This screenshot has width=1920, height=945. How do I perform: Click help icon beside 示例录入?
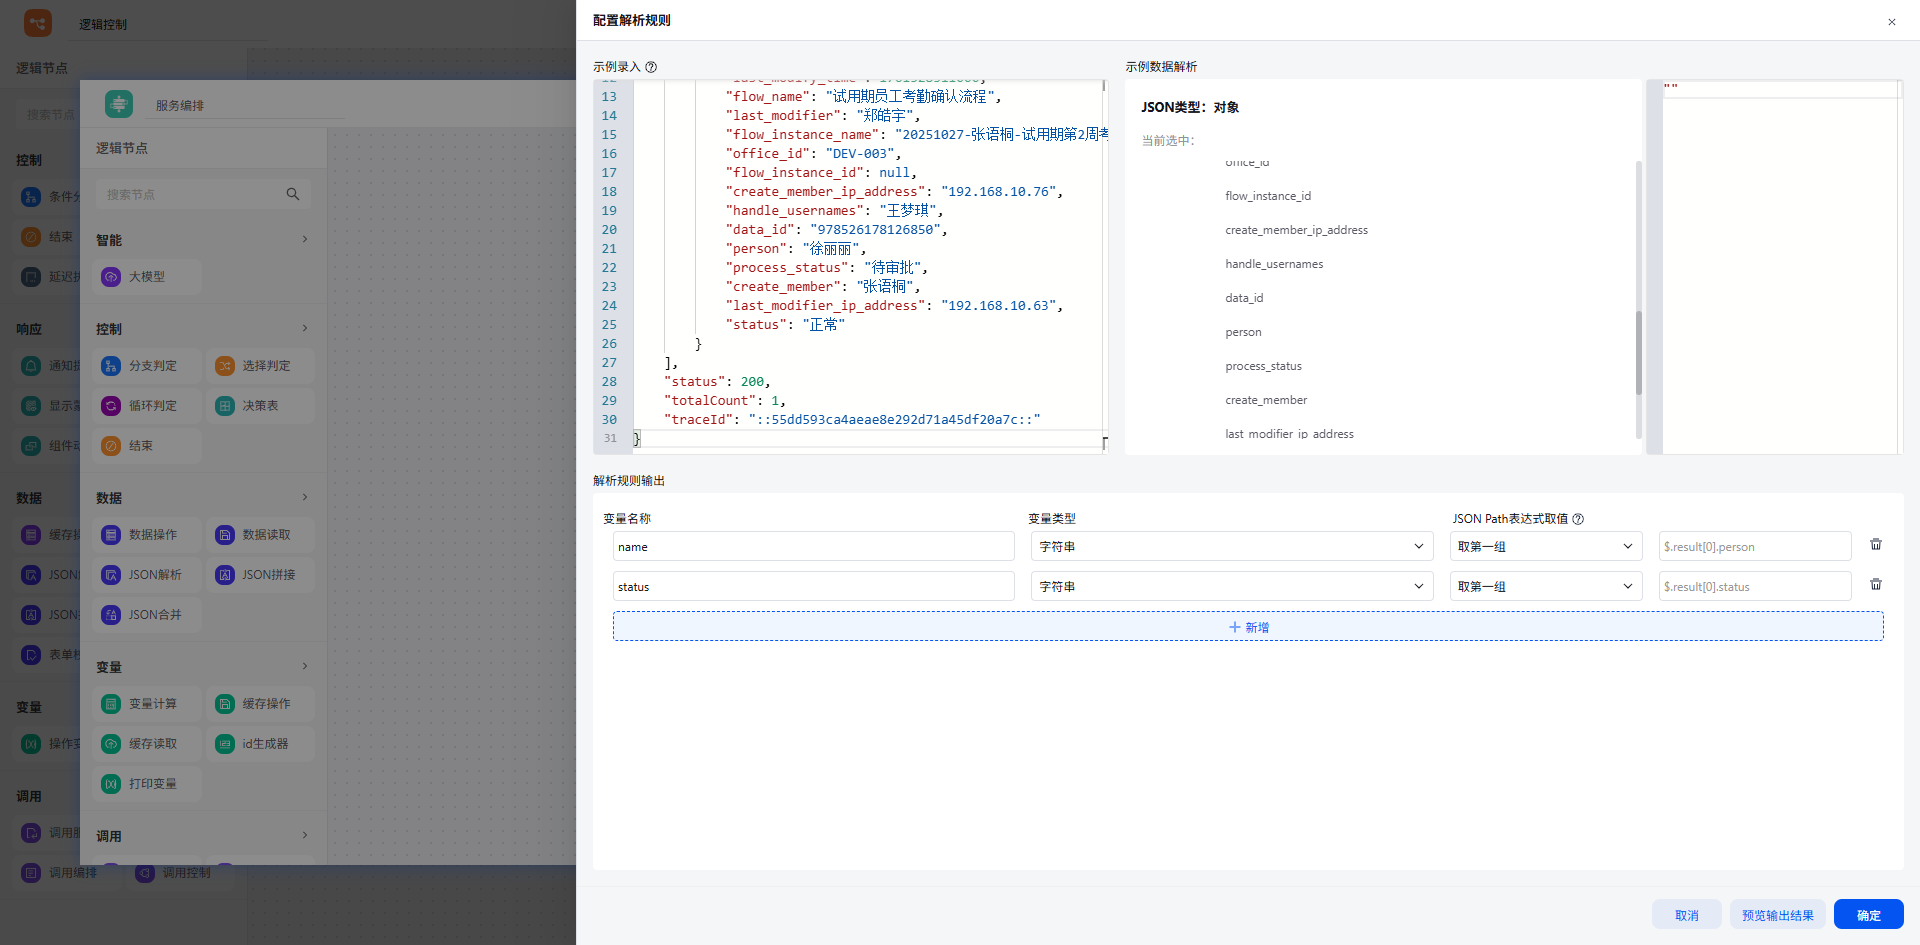651,67
